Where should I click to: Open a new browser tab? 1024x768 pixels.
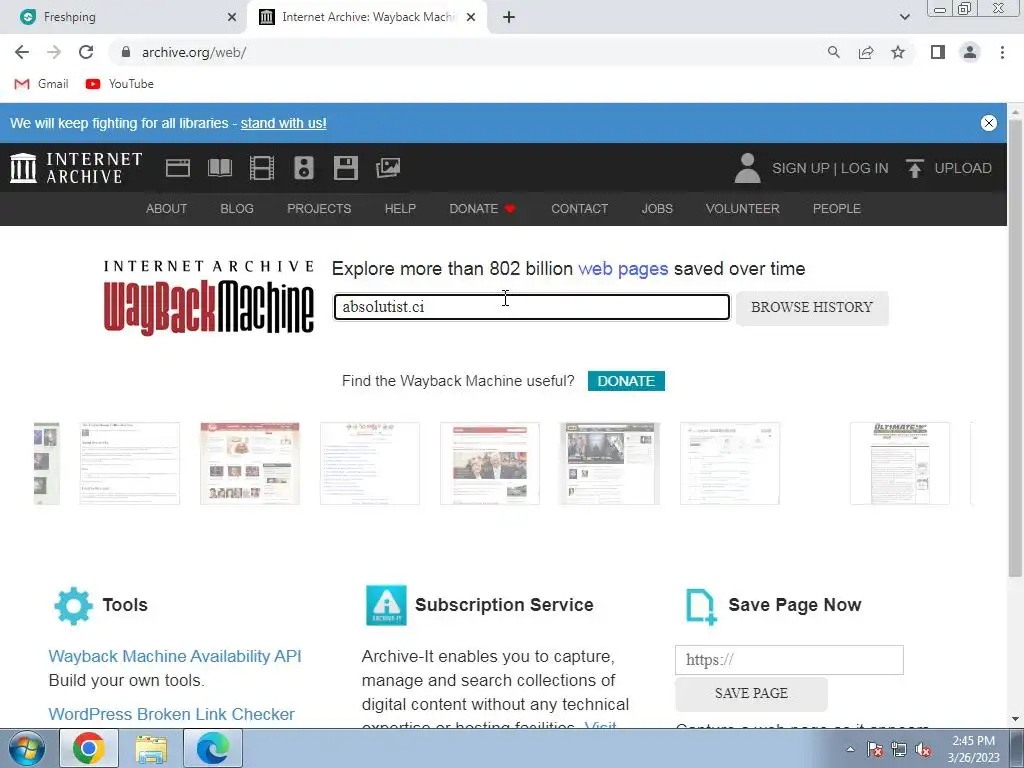pos(509,18)
